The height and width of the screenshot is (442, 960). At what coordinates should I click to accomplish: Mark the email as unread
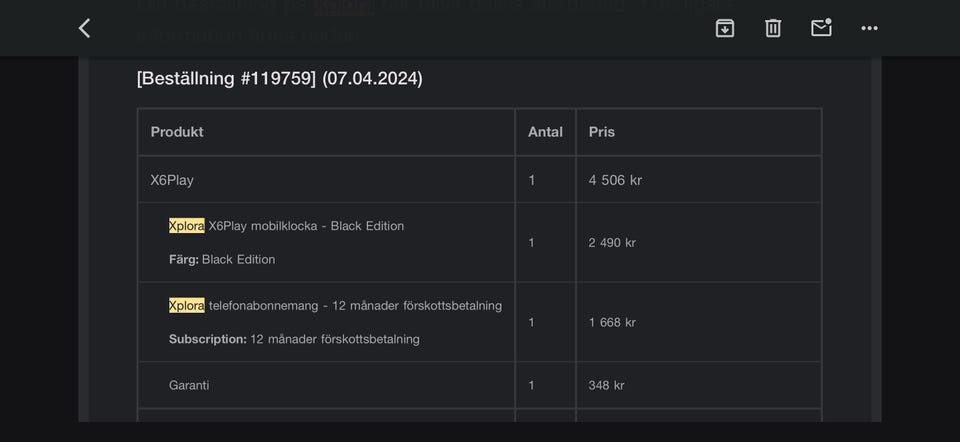coord(821,28)
